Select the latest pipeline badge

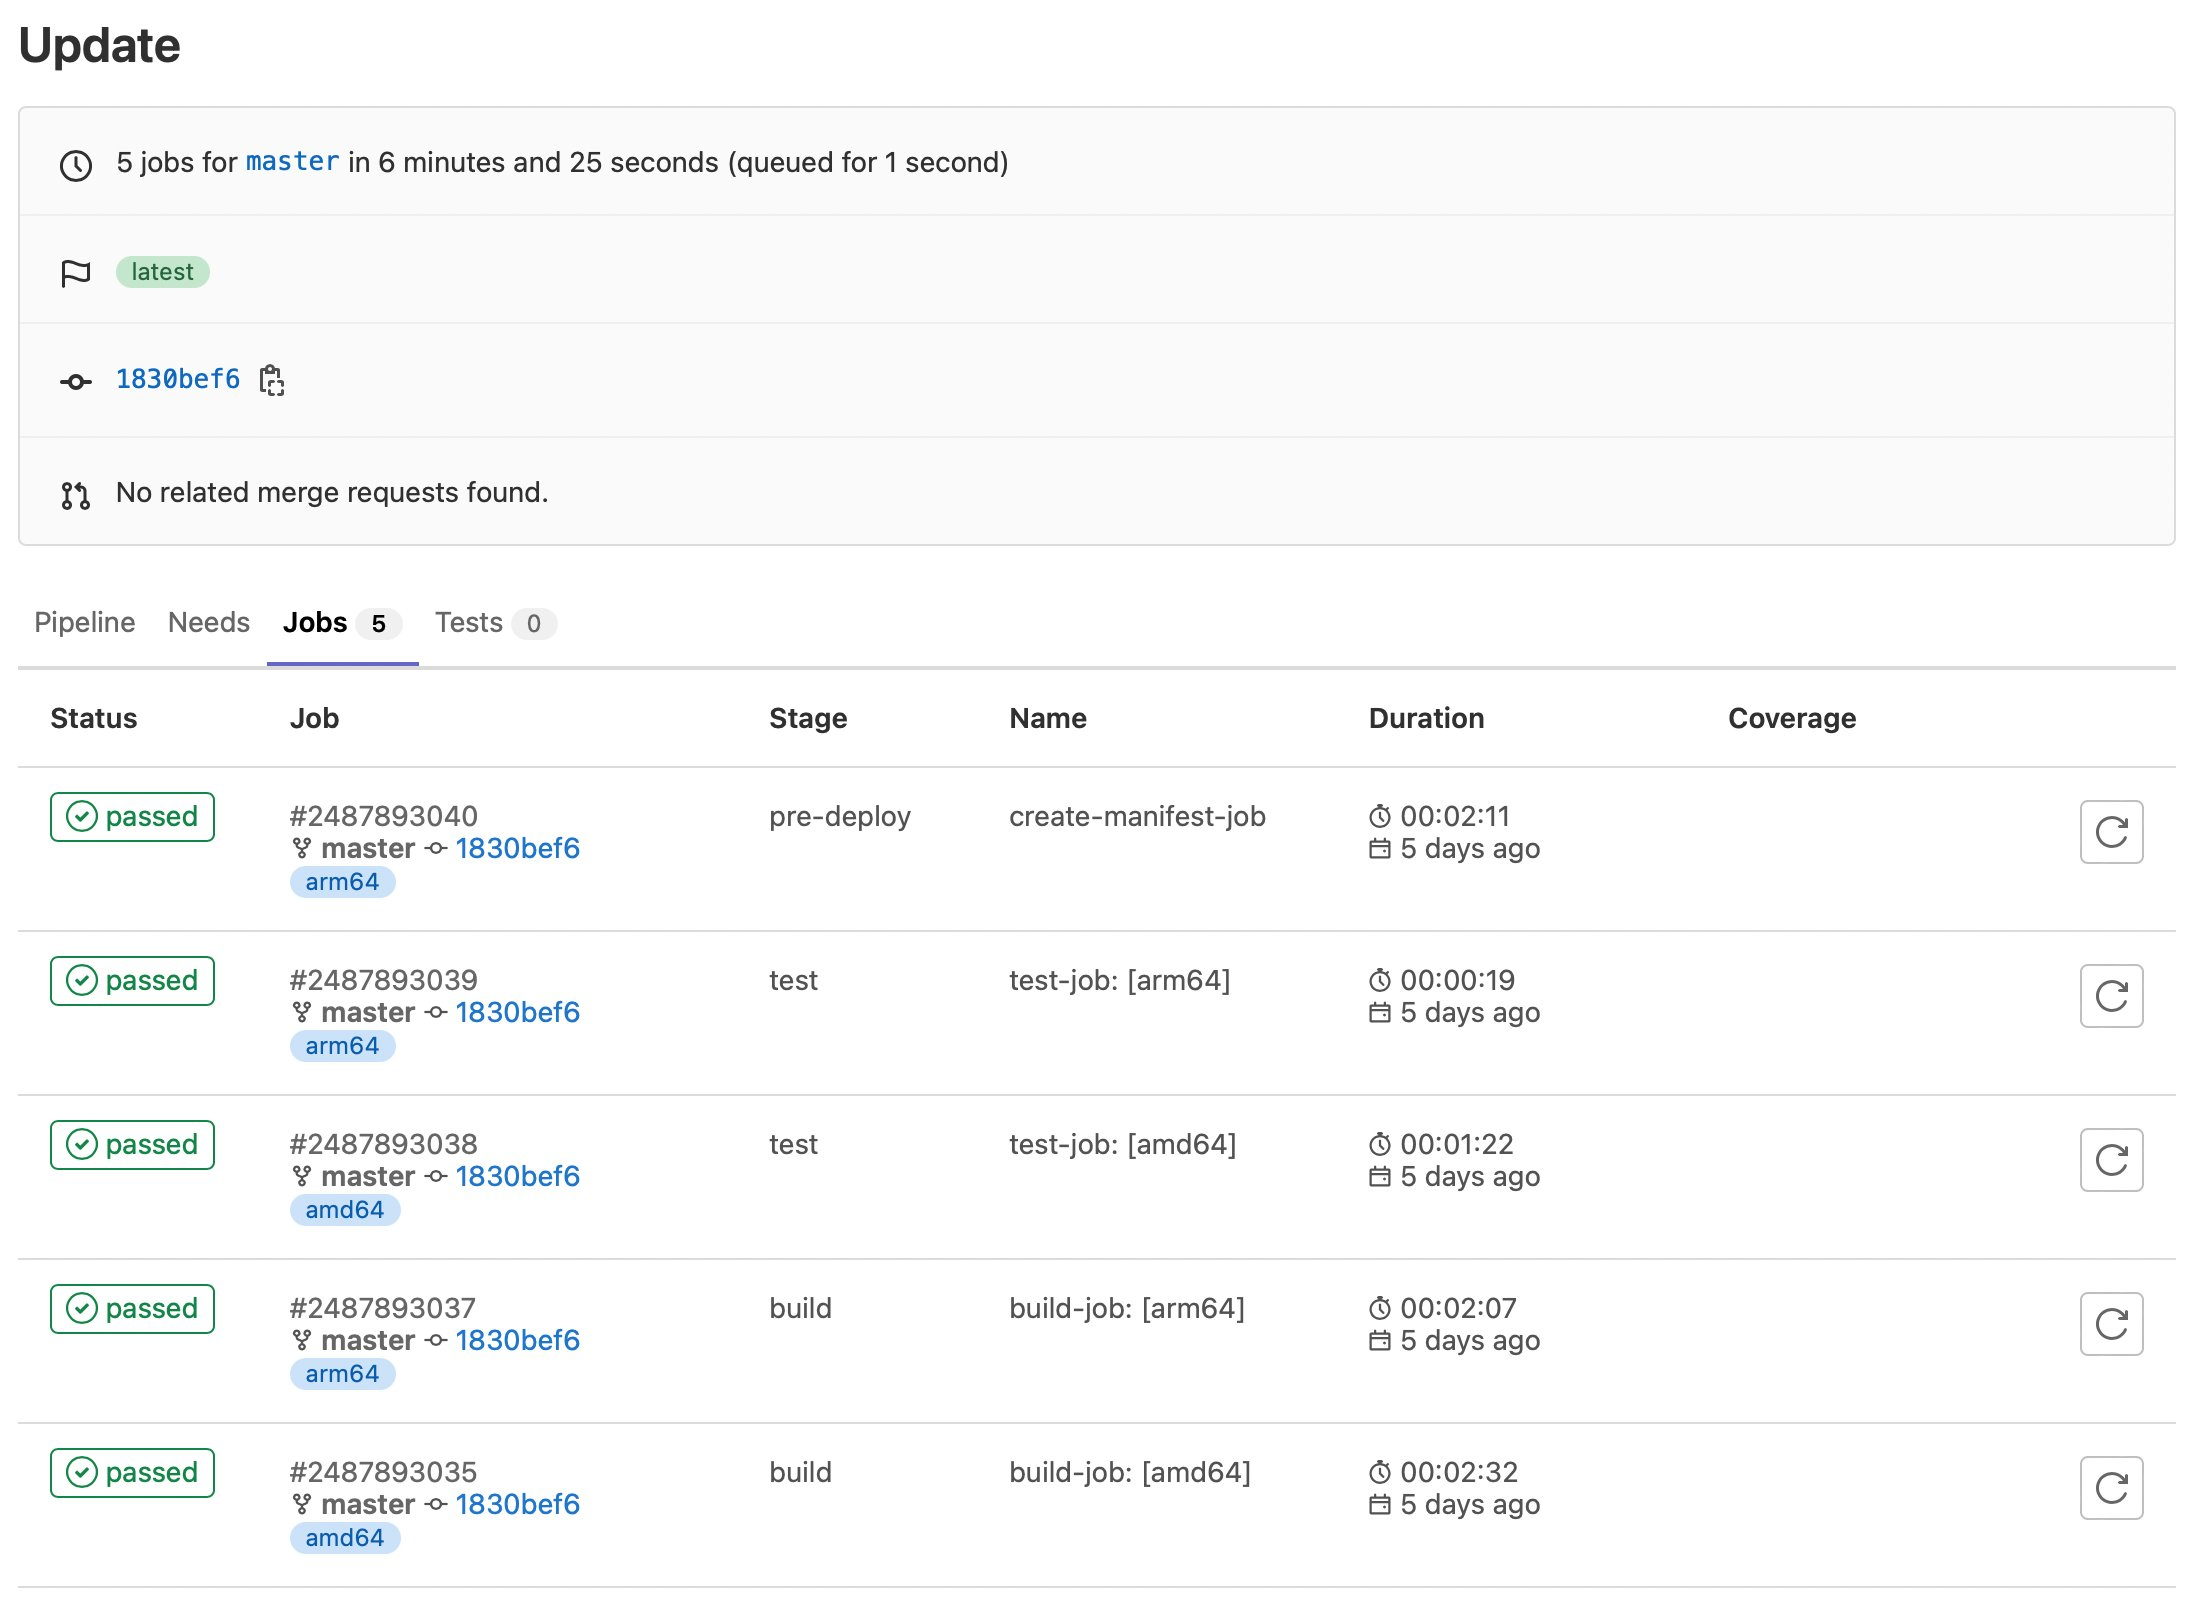tap(163, 271)
